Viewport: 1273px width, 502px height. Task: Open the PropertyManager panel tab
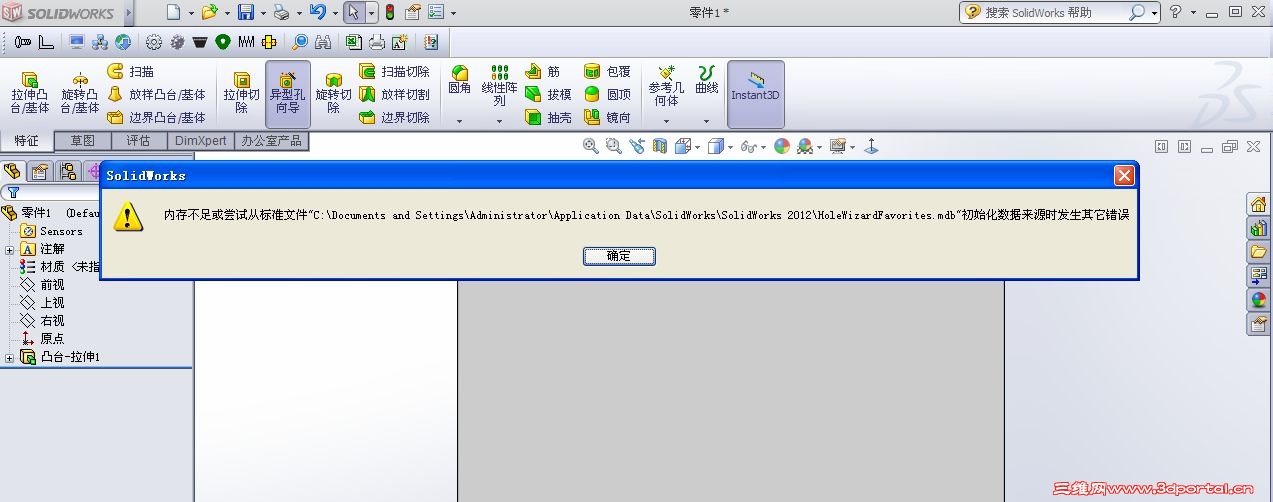tap(40, 170)
